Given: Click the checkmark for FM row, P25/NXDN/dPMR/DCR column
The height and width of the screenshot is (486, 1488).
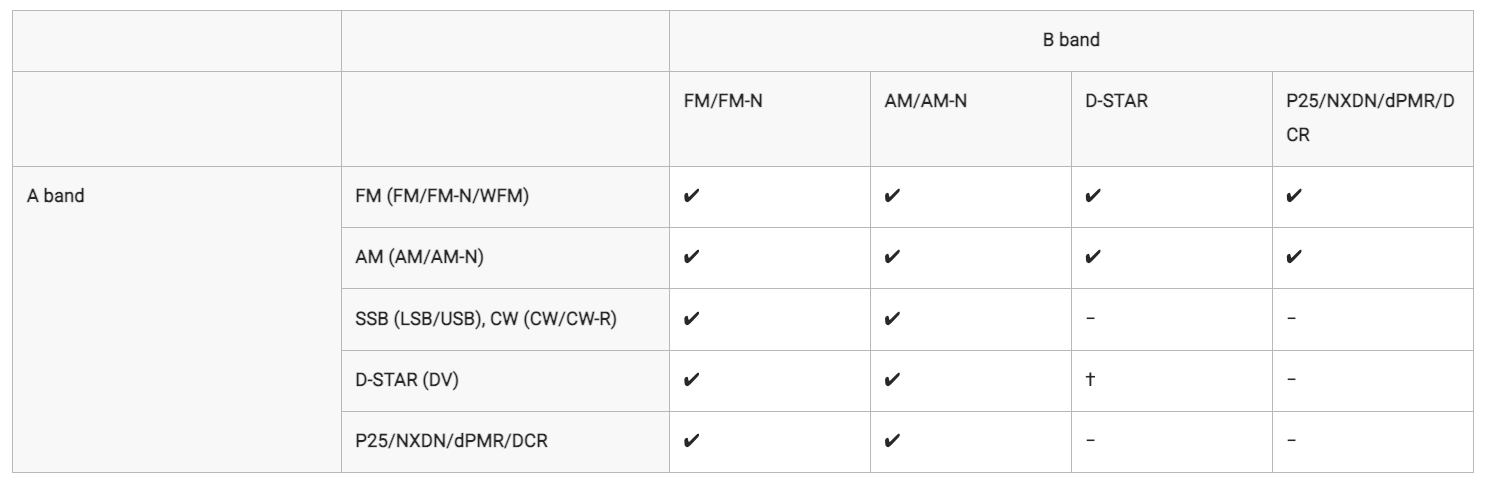Looking at the screenshot, I should tap(1292, 195).
